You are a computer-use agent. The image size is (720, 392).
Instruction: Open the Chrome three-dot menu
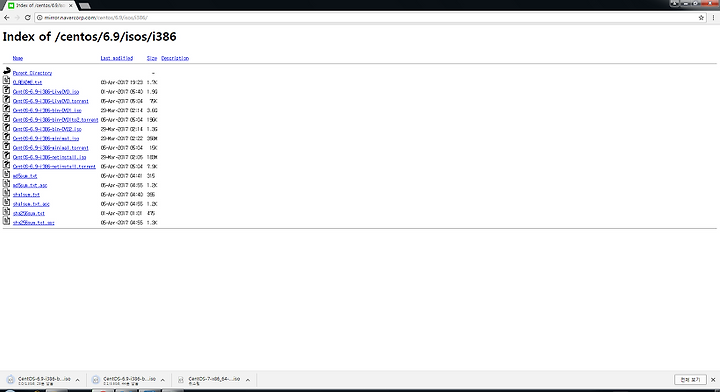(713, 17)
